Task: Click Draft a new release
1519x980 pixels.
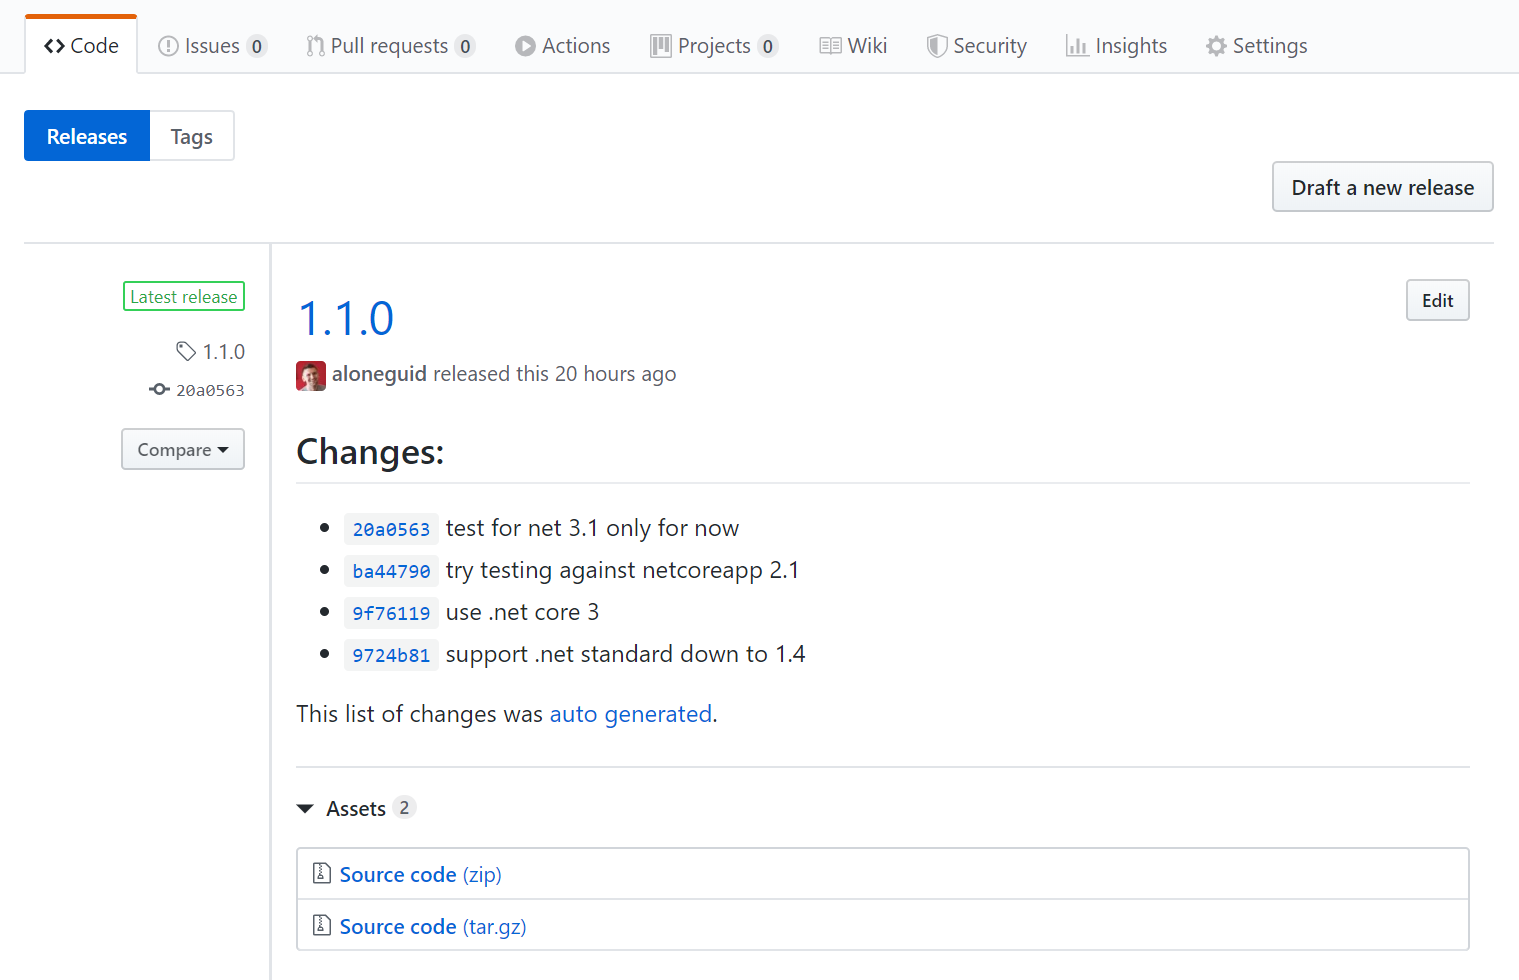Action: [x=1383, y=187]
